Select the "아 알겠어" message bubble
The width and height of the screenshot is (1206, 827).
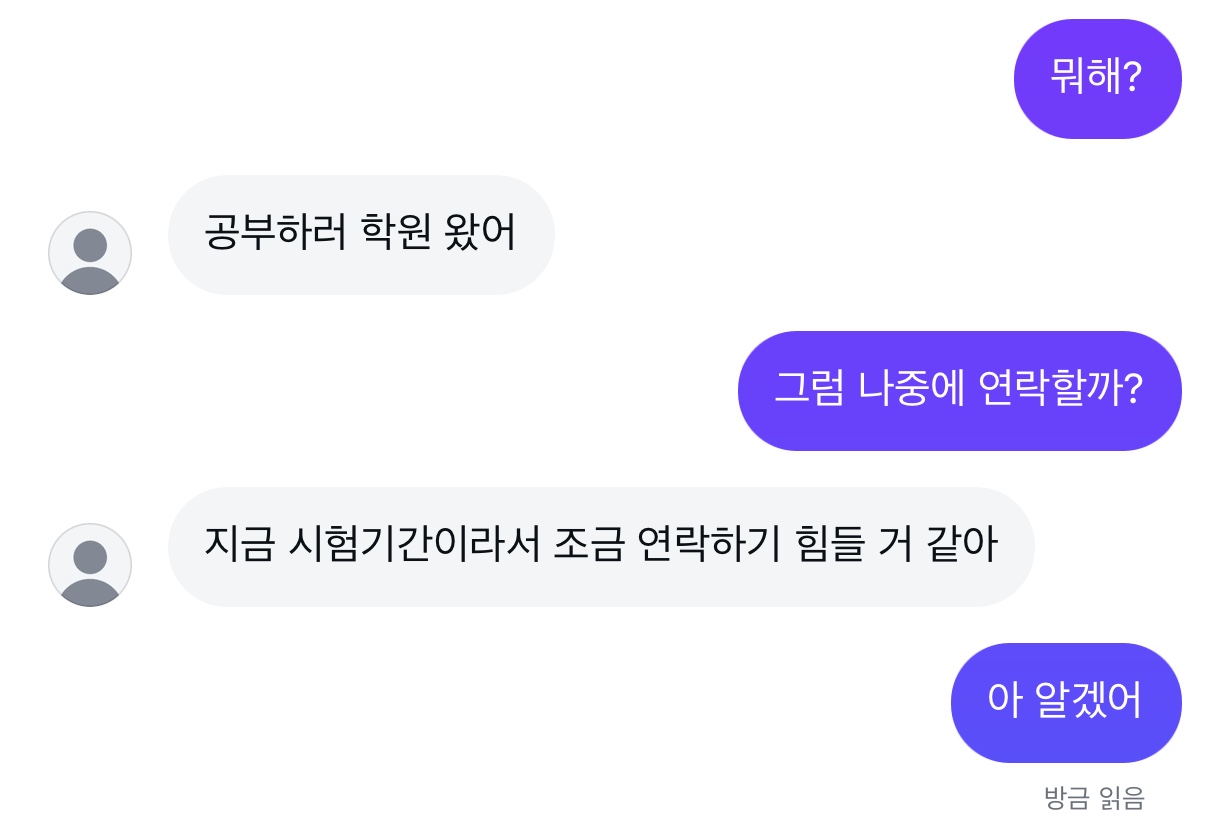coord(1065,702)
